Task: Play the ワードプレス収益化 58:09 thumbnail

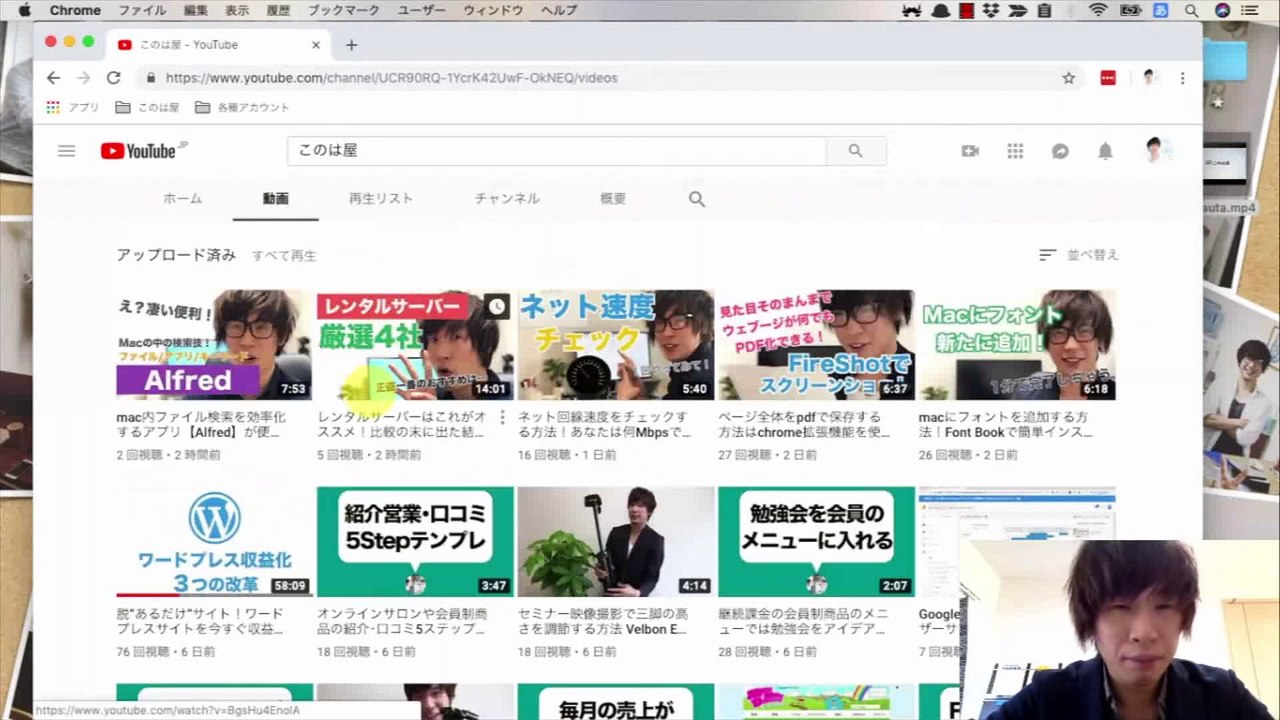Action: [214, 542]
